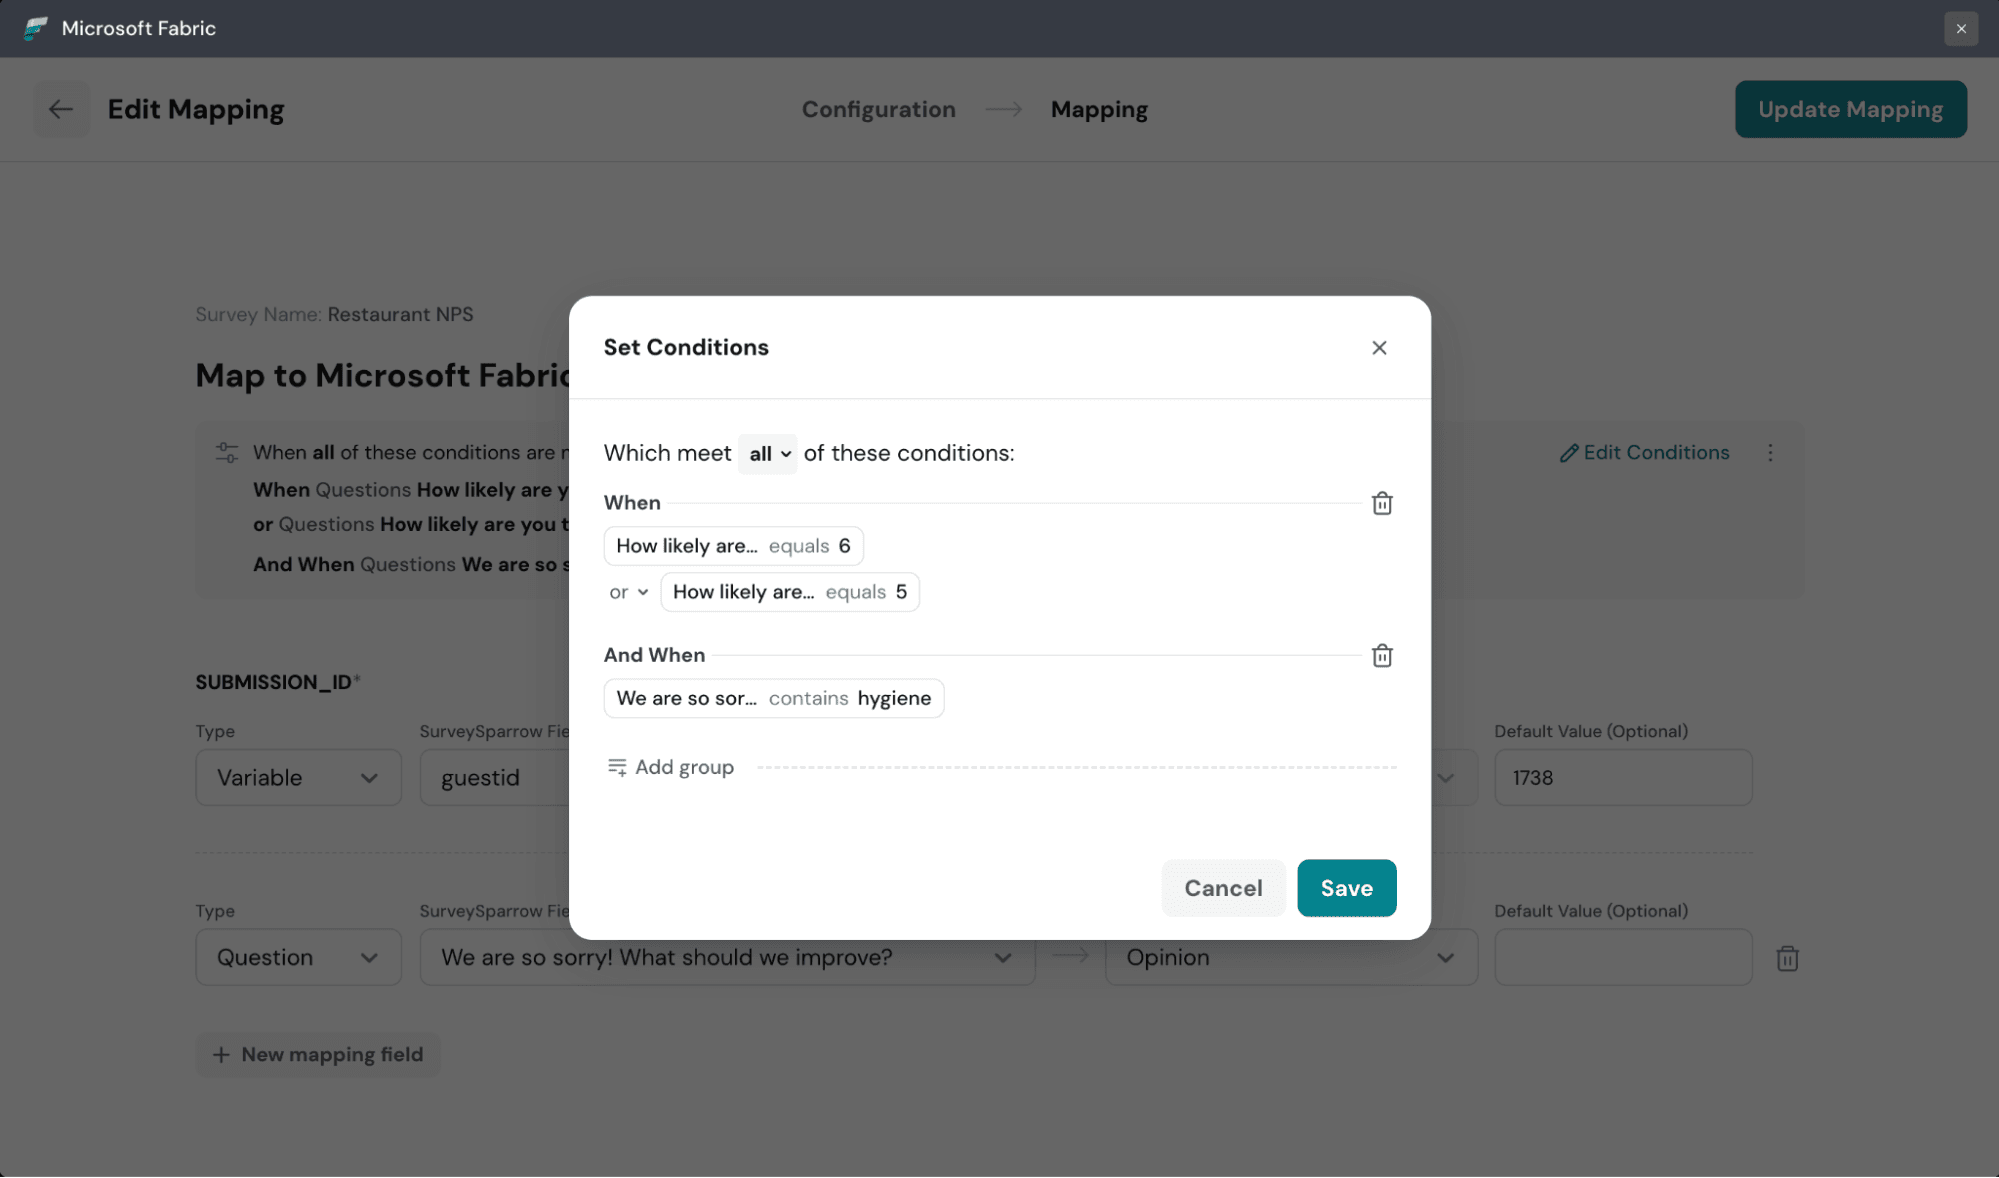This screenshot has width=1999, height=1178.
Task: Cancel the Set Conditions dialog
Action: (x=1223, y=888)
